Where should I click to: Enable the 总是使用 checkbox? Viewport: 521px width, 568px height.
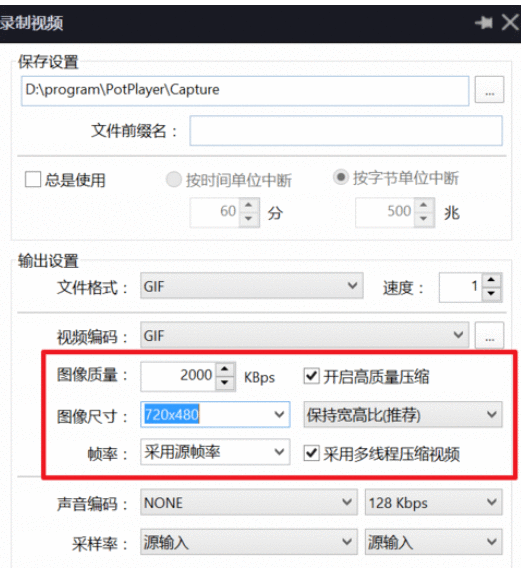click(33, 179)
